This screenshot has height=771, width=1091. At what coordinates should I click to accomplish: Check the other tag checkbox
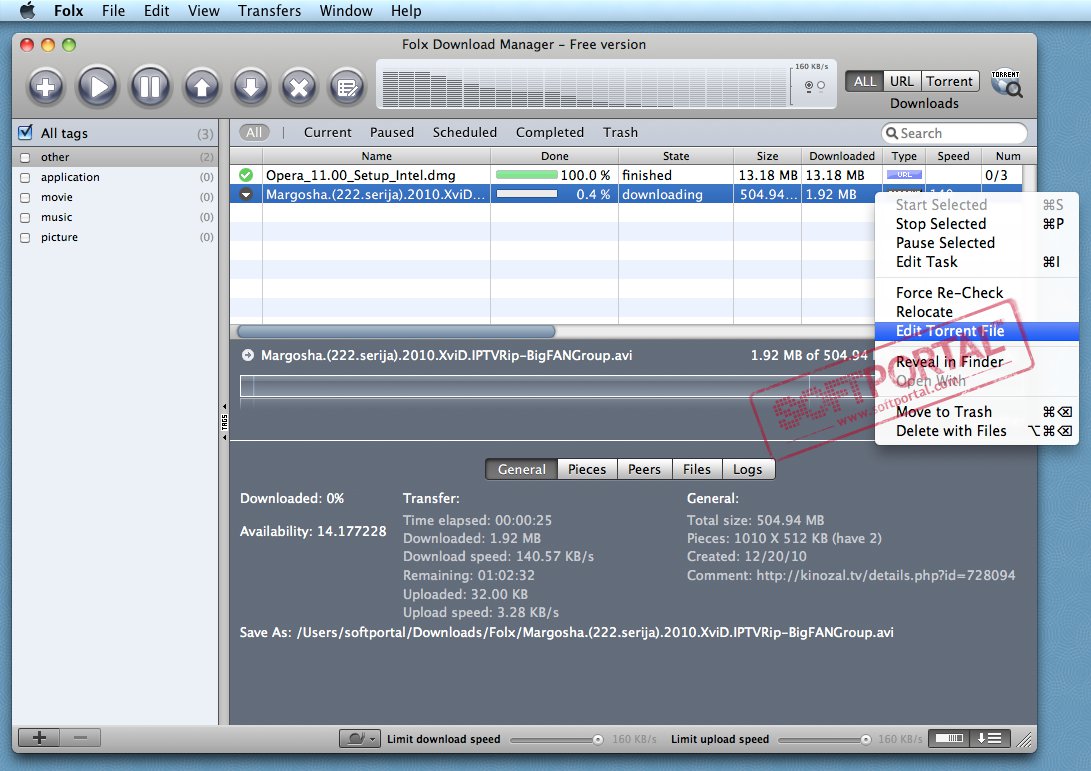(x=25, y=157)
